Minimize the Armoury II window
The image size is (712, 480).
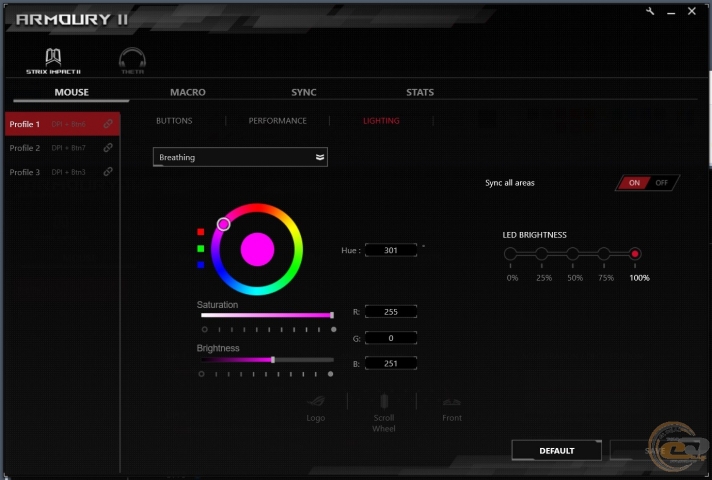coord(671,13)
